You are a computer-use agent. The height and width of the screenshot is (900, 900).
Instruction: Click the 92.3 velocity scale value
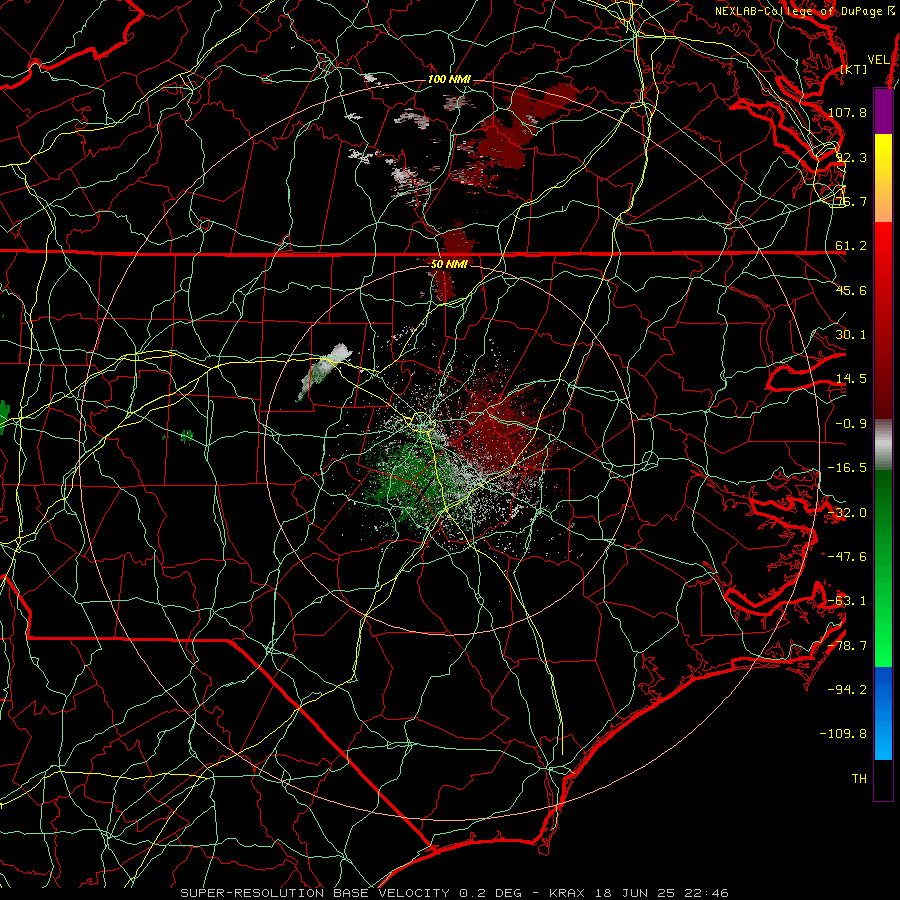tap(851, 157)
